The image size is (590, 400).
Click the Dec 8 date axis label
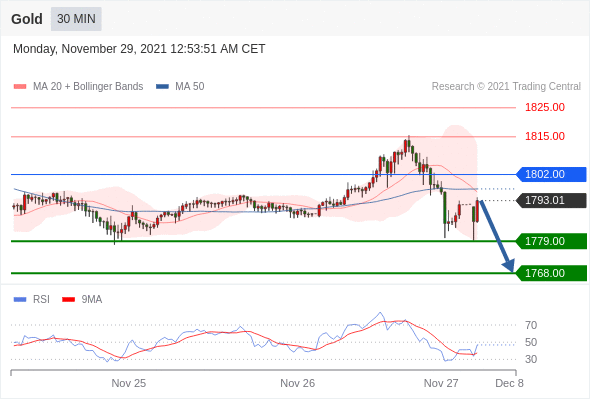click(x=509, y=383)
